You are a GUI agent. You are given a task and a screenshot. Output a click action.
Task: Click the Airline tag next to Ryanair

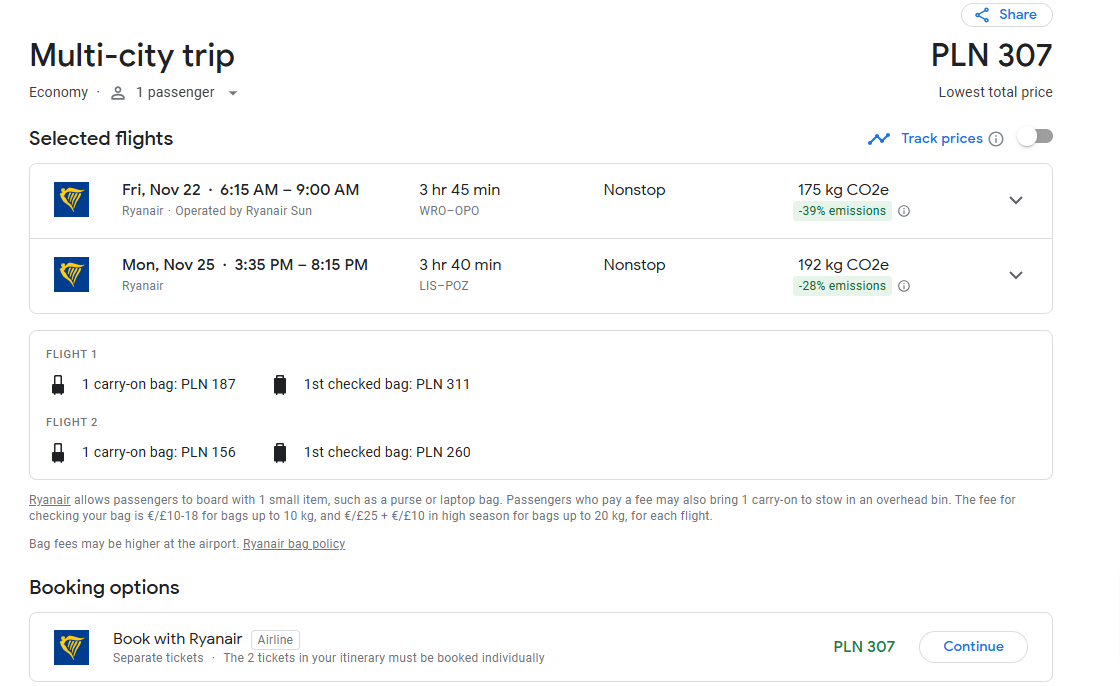(x=275, y=640)
